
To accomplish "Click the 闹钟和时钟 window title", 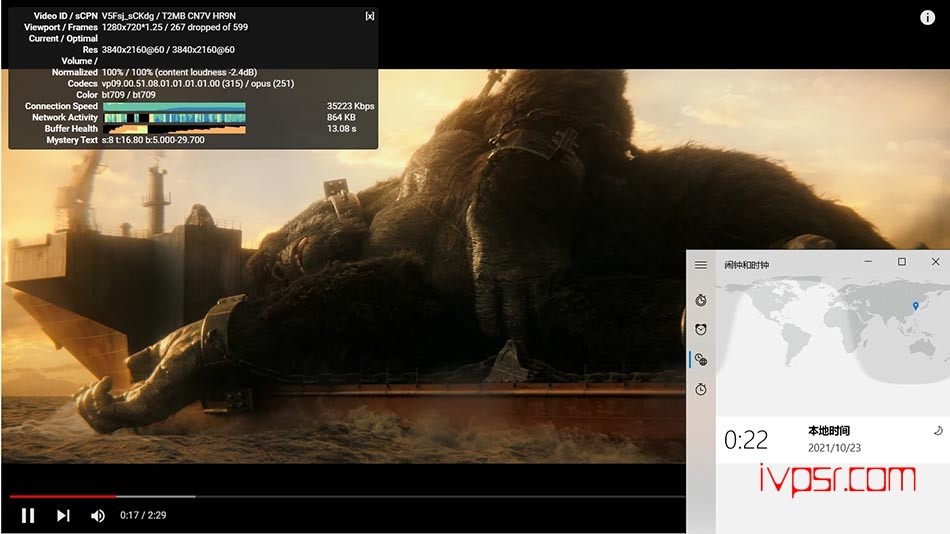I will pyautogui.click(x=746, y=265).
